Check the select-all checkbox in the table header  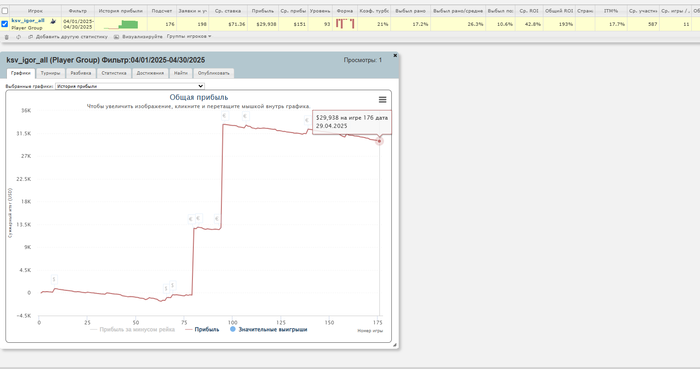4,11
